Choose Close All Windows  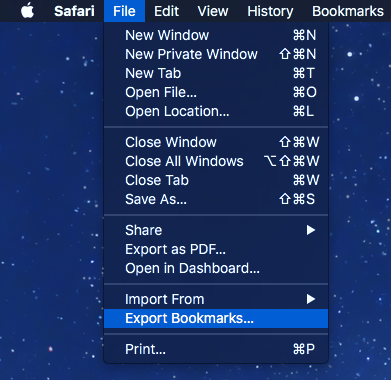click(216, 161)
